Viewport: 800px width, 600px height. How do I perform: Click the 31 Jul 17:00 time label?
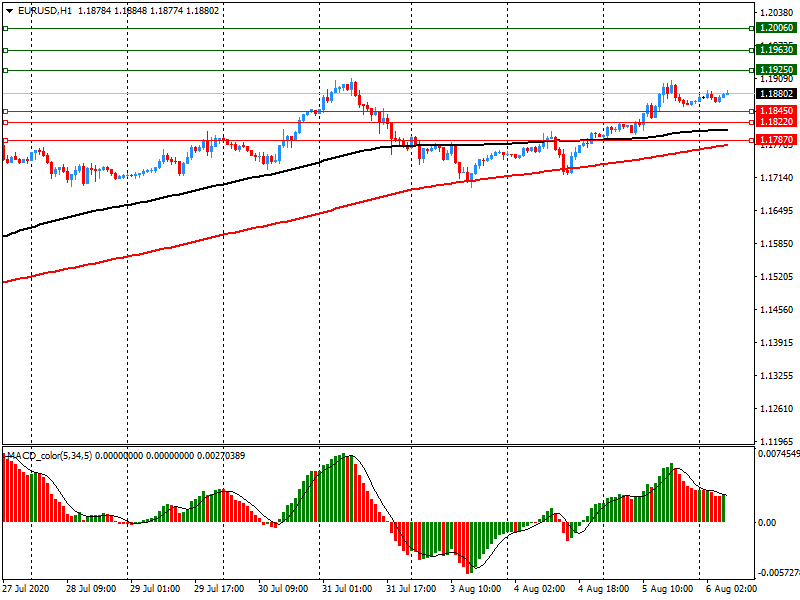(x=411, y=589)
